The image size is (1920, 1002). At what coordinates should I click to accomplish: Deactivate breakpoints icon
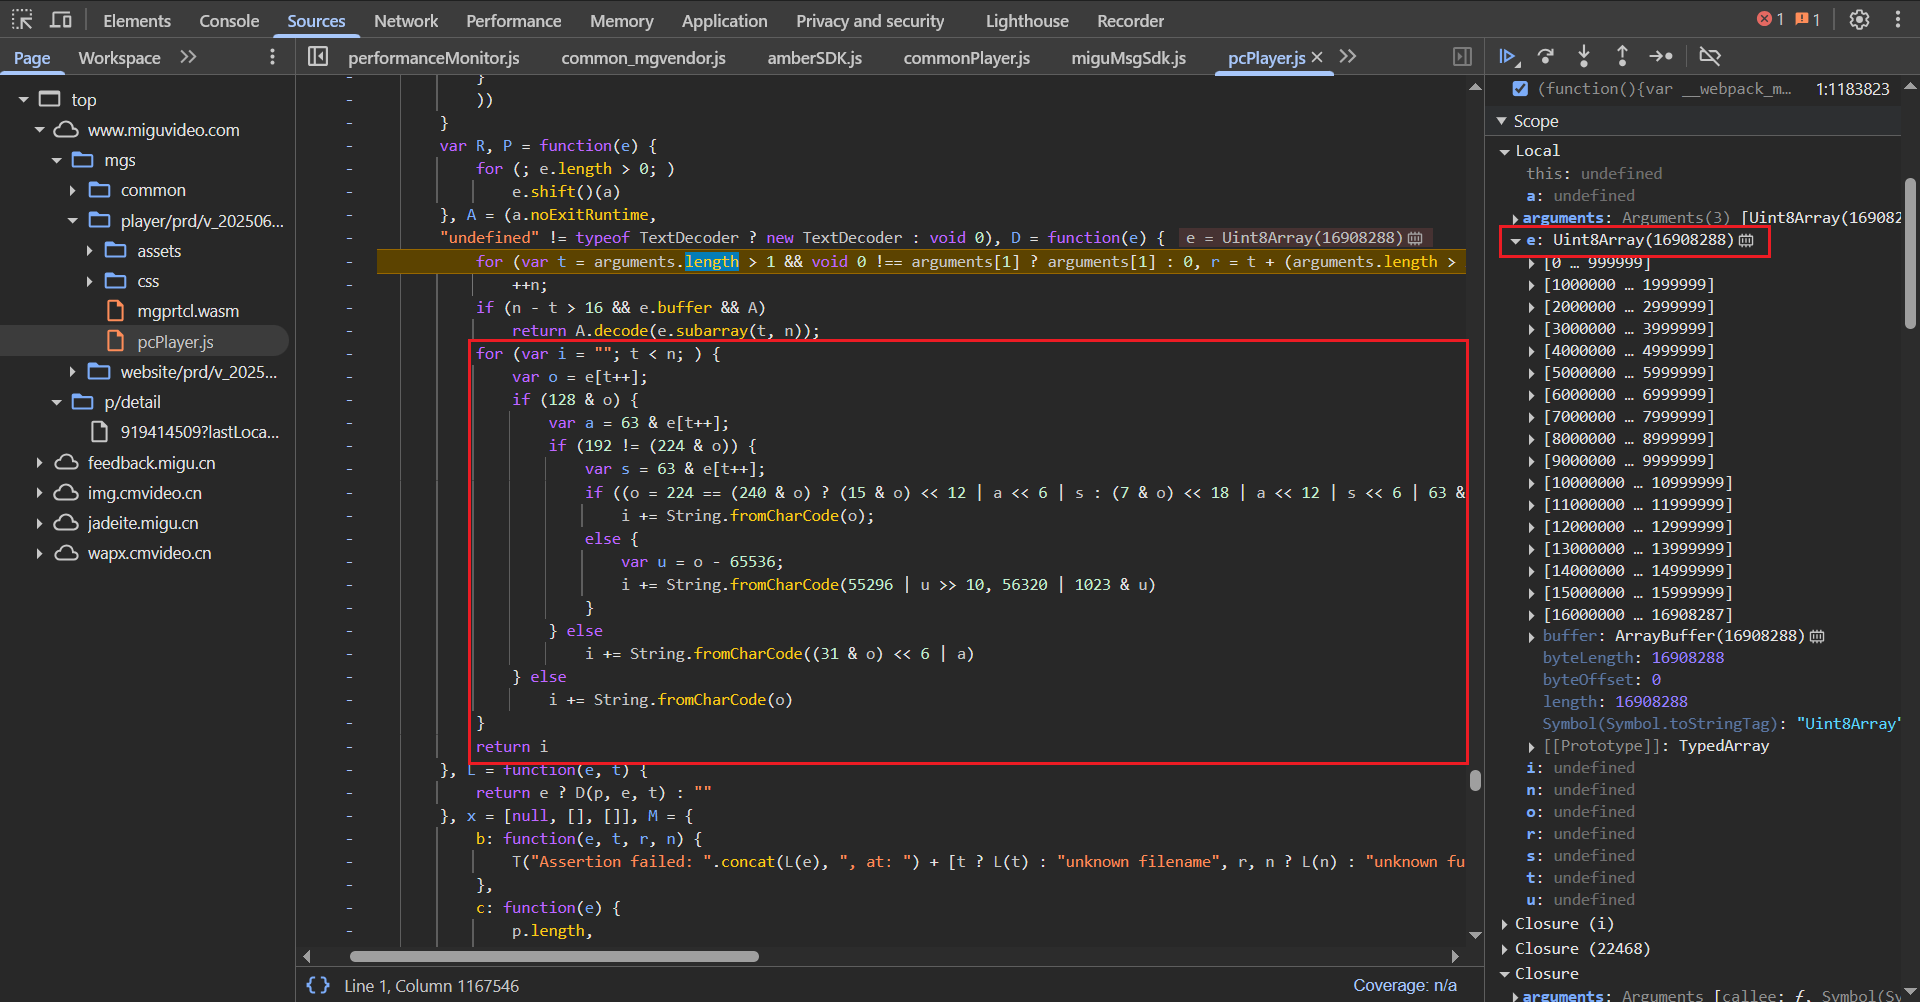coord(1710,57)
